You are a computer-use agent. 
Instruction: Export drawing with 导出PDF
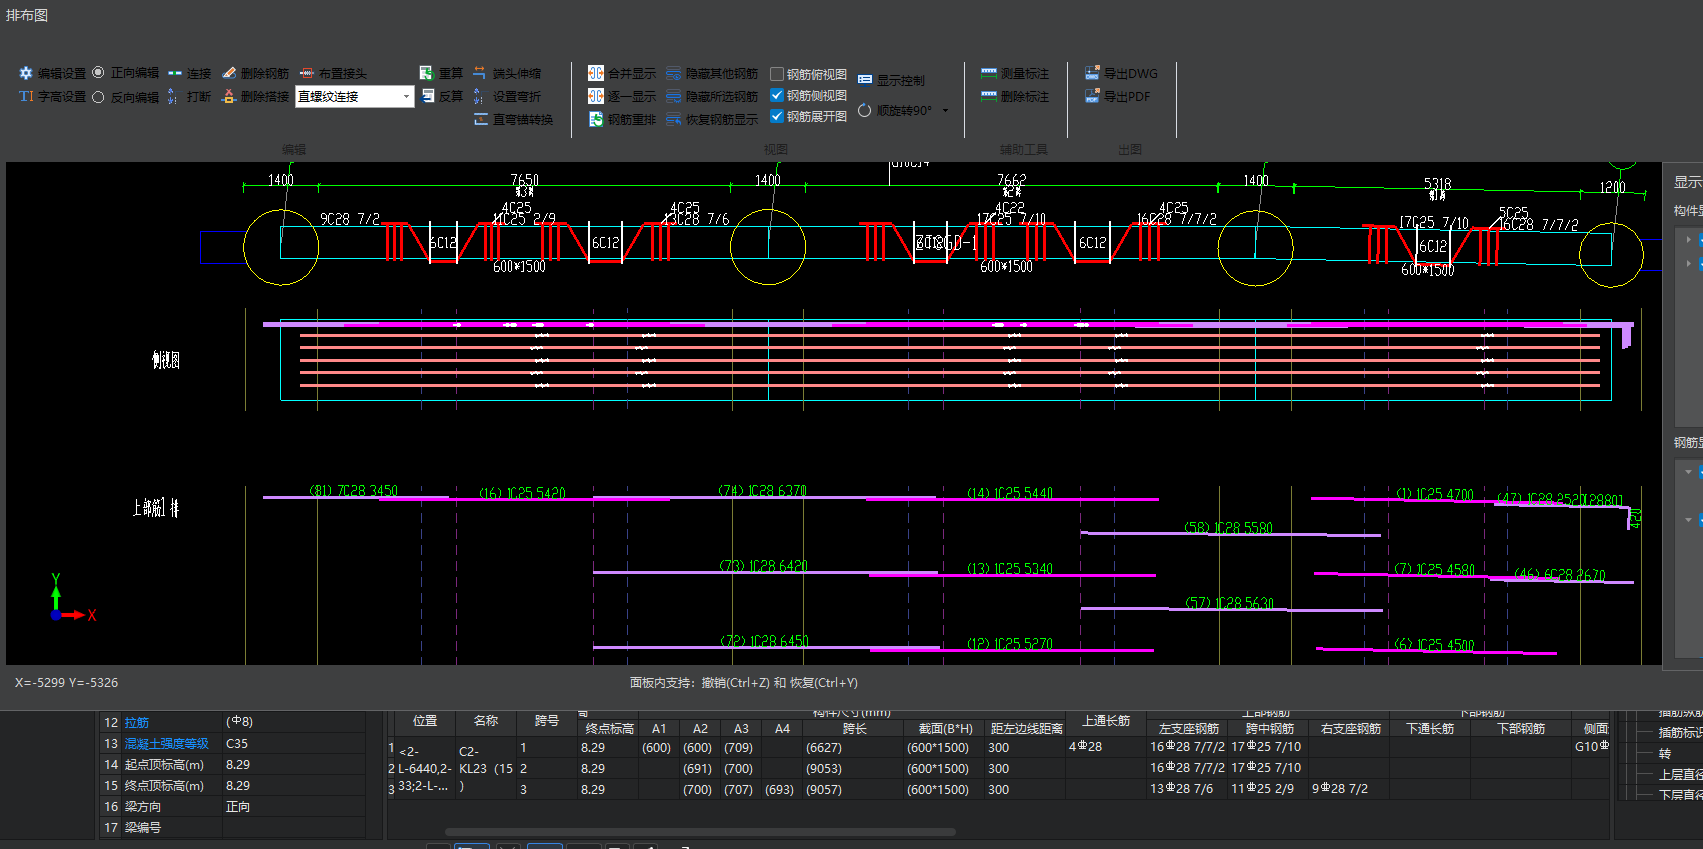1117,97
